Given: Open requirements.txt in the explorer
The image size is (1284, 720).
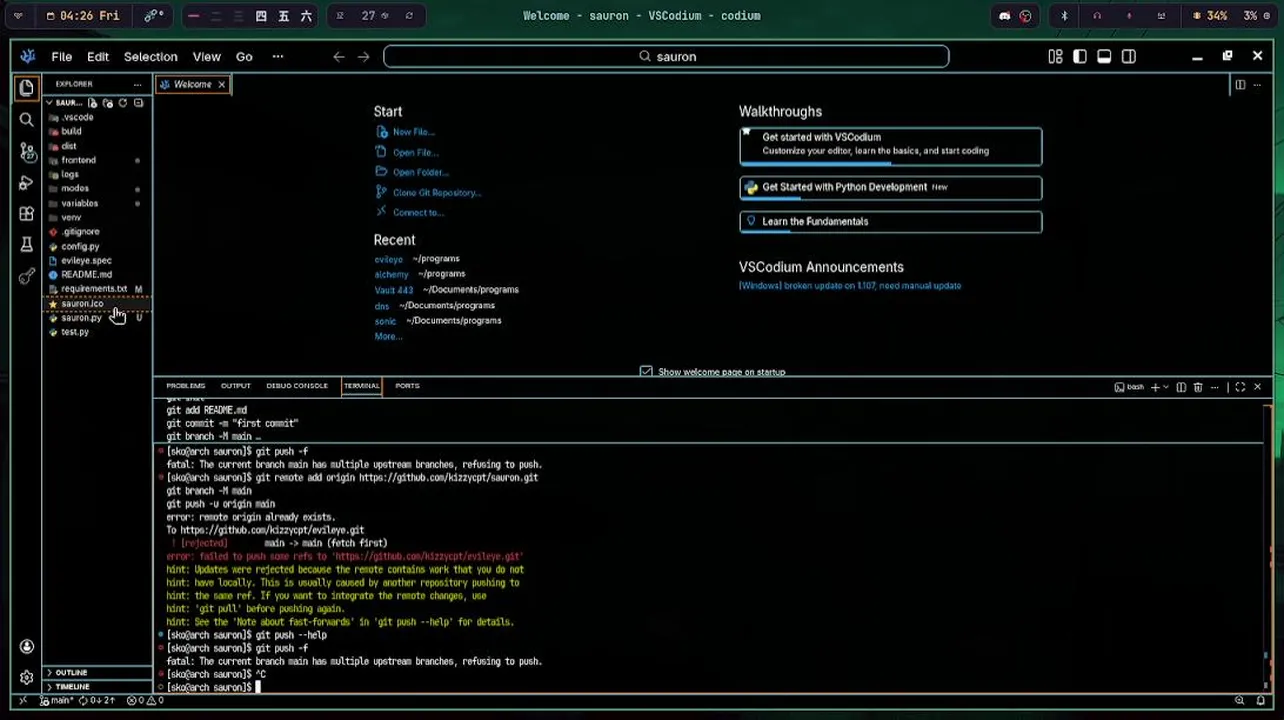Looking at the screenshot, I should pyautogui.click(x=97, y=289).
